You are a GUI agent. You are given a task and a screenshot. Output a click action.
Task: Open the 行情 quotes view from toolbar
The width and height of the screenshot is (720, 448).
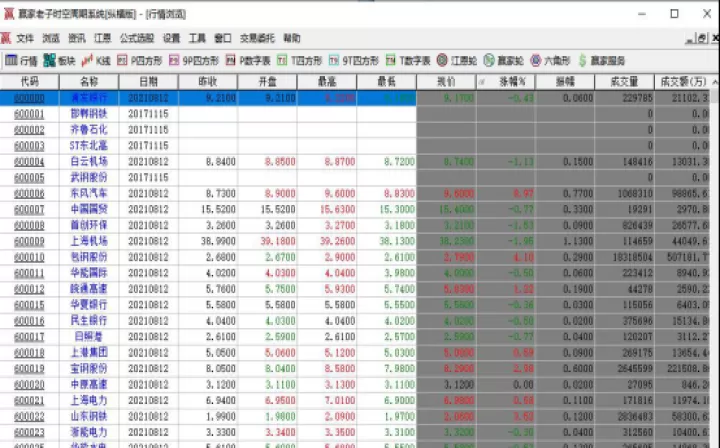(x=22, y=61)
